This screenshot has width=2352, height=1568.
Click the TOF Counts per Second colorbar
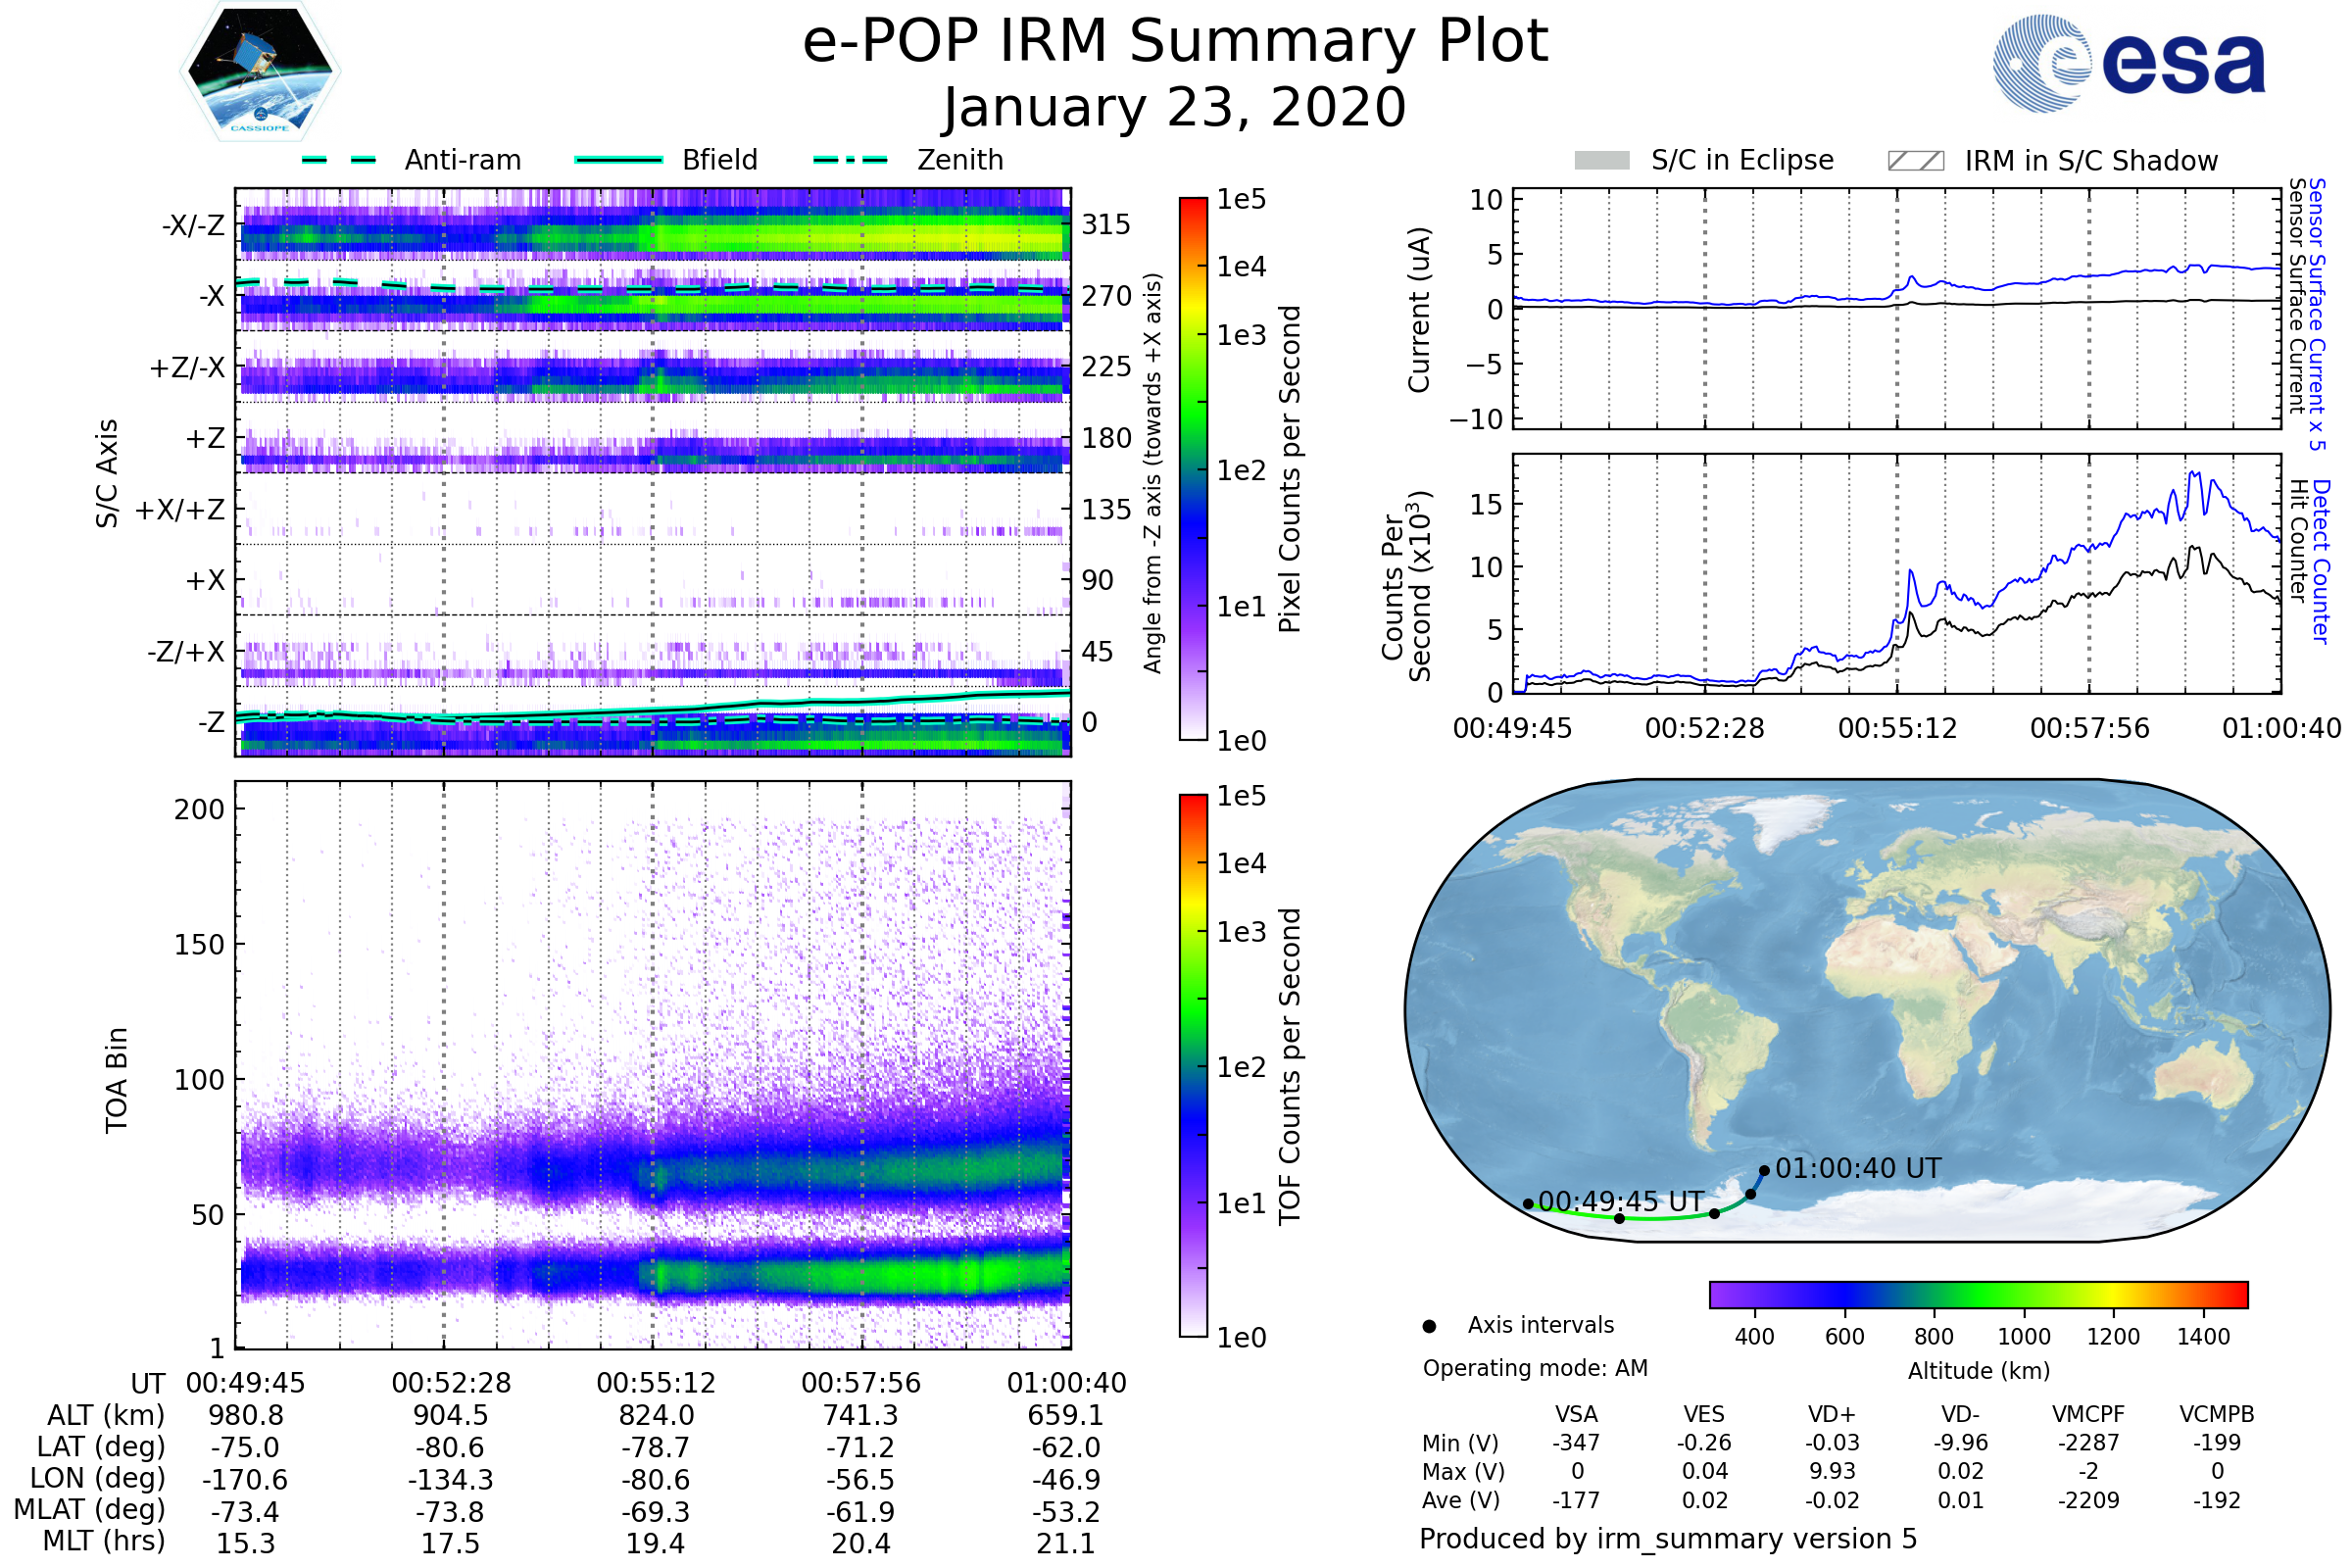(1193, 1065)
